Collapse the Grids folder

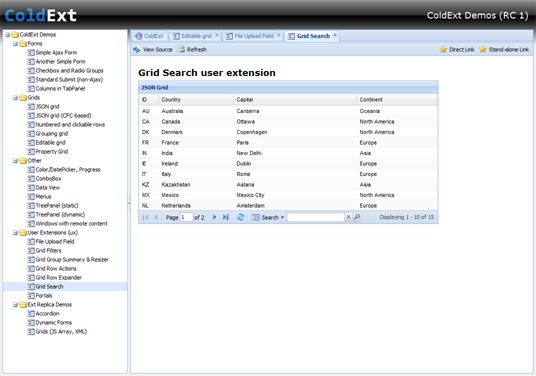tap(15, 98)
